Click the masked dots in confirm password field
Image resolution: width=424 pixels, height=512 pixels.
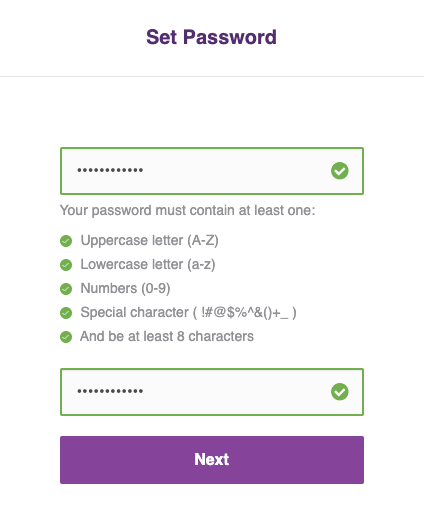click(x=110, y=391)
